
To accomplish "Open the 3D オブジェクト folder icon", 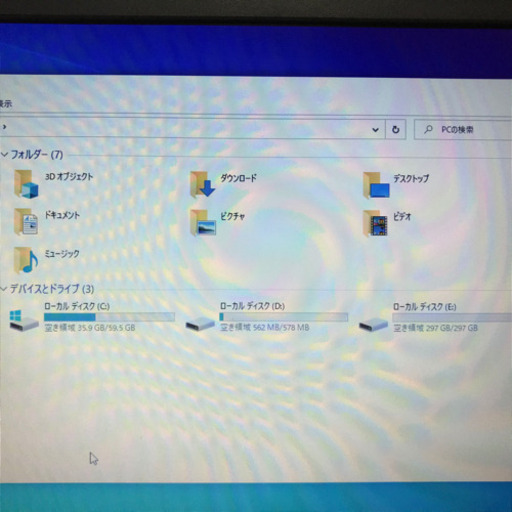I will (x=26, y=184).
